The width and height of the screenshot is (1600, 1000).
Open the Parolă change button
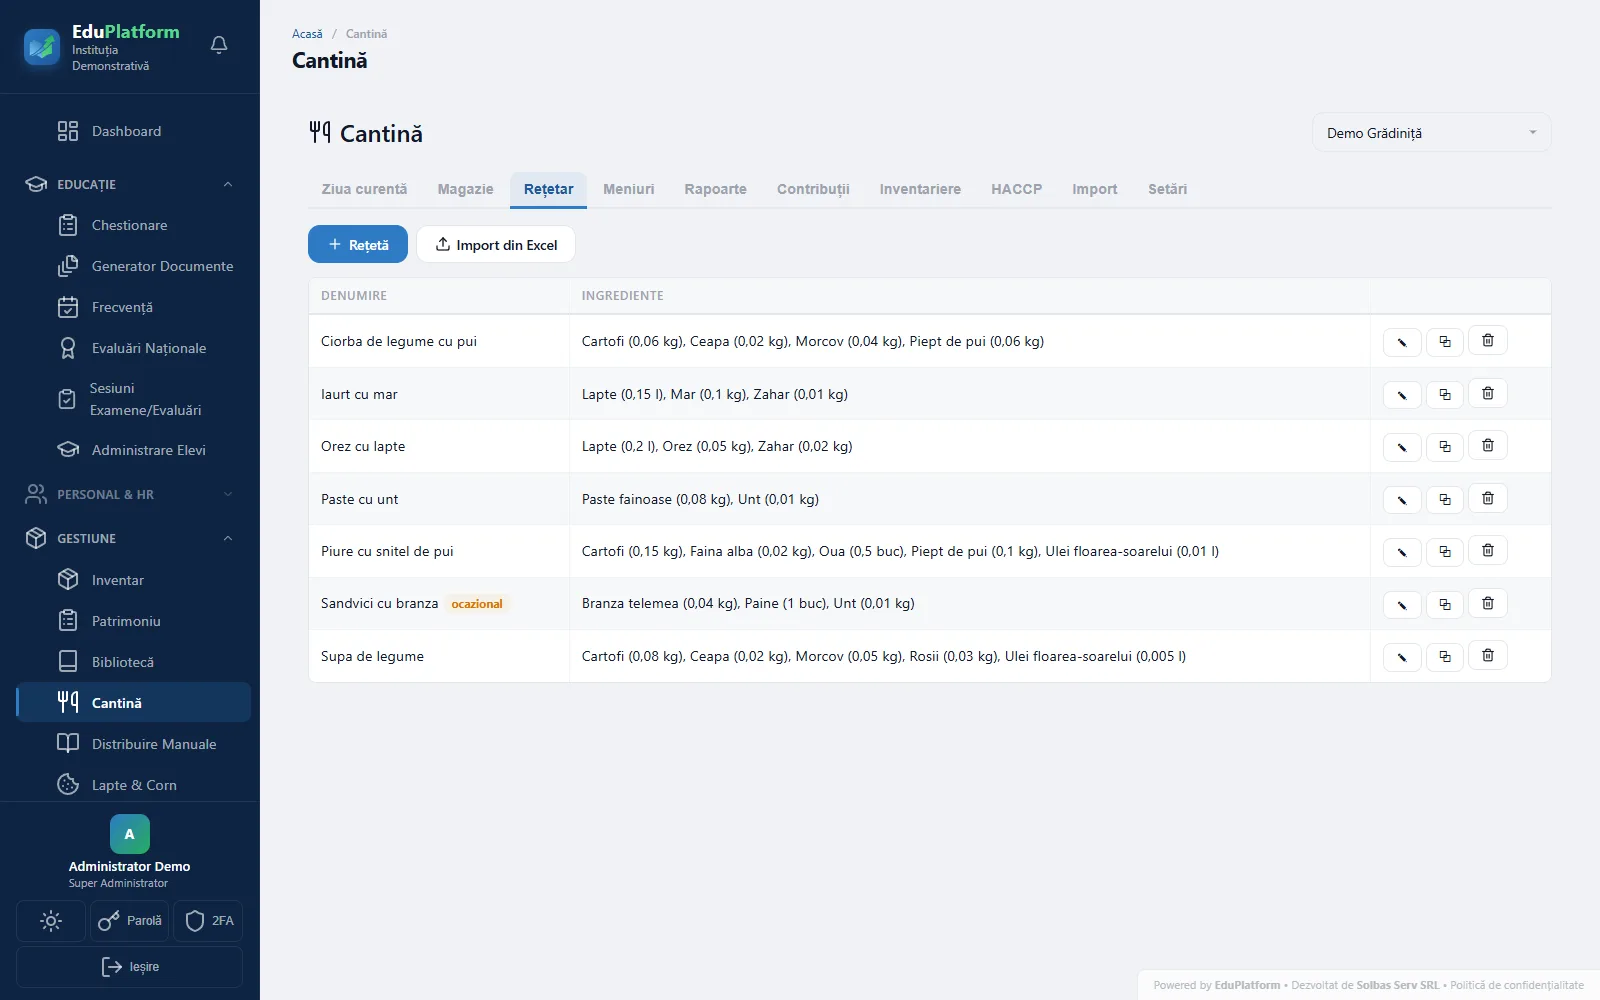130,921
